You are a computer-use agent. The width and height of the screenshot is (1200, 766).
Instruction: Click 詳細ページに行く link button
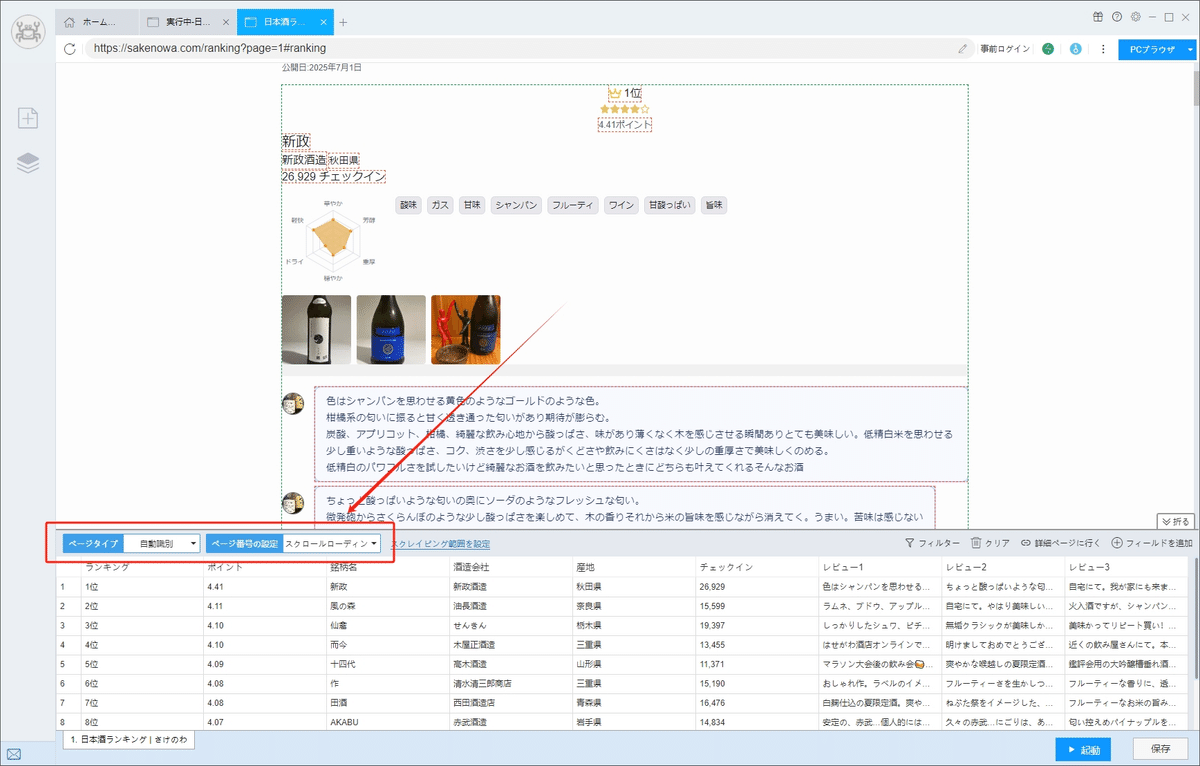point(1060,543)
